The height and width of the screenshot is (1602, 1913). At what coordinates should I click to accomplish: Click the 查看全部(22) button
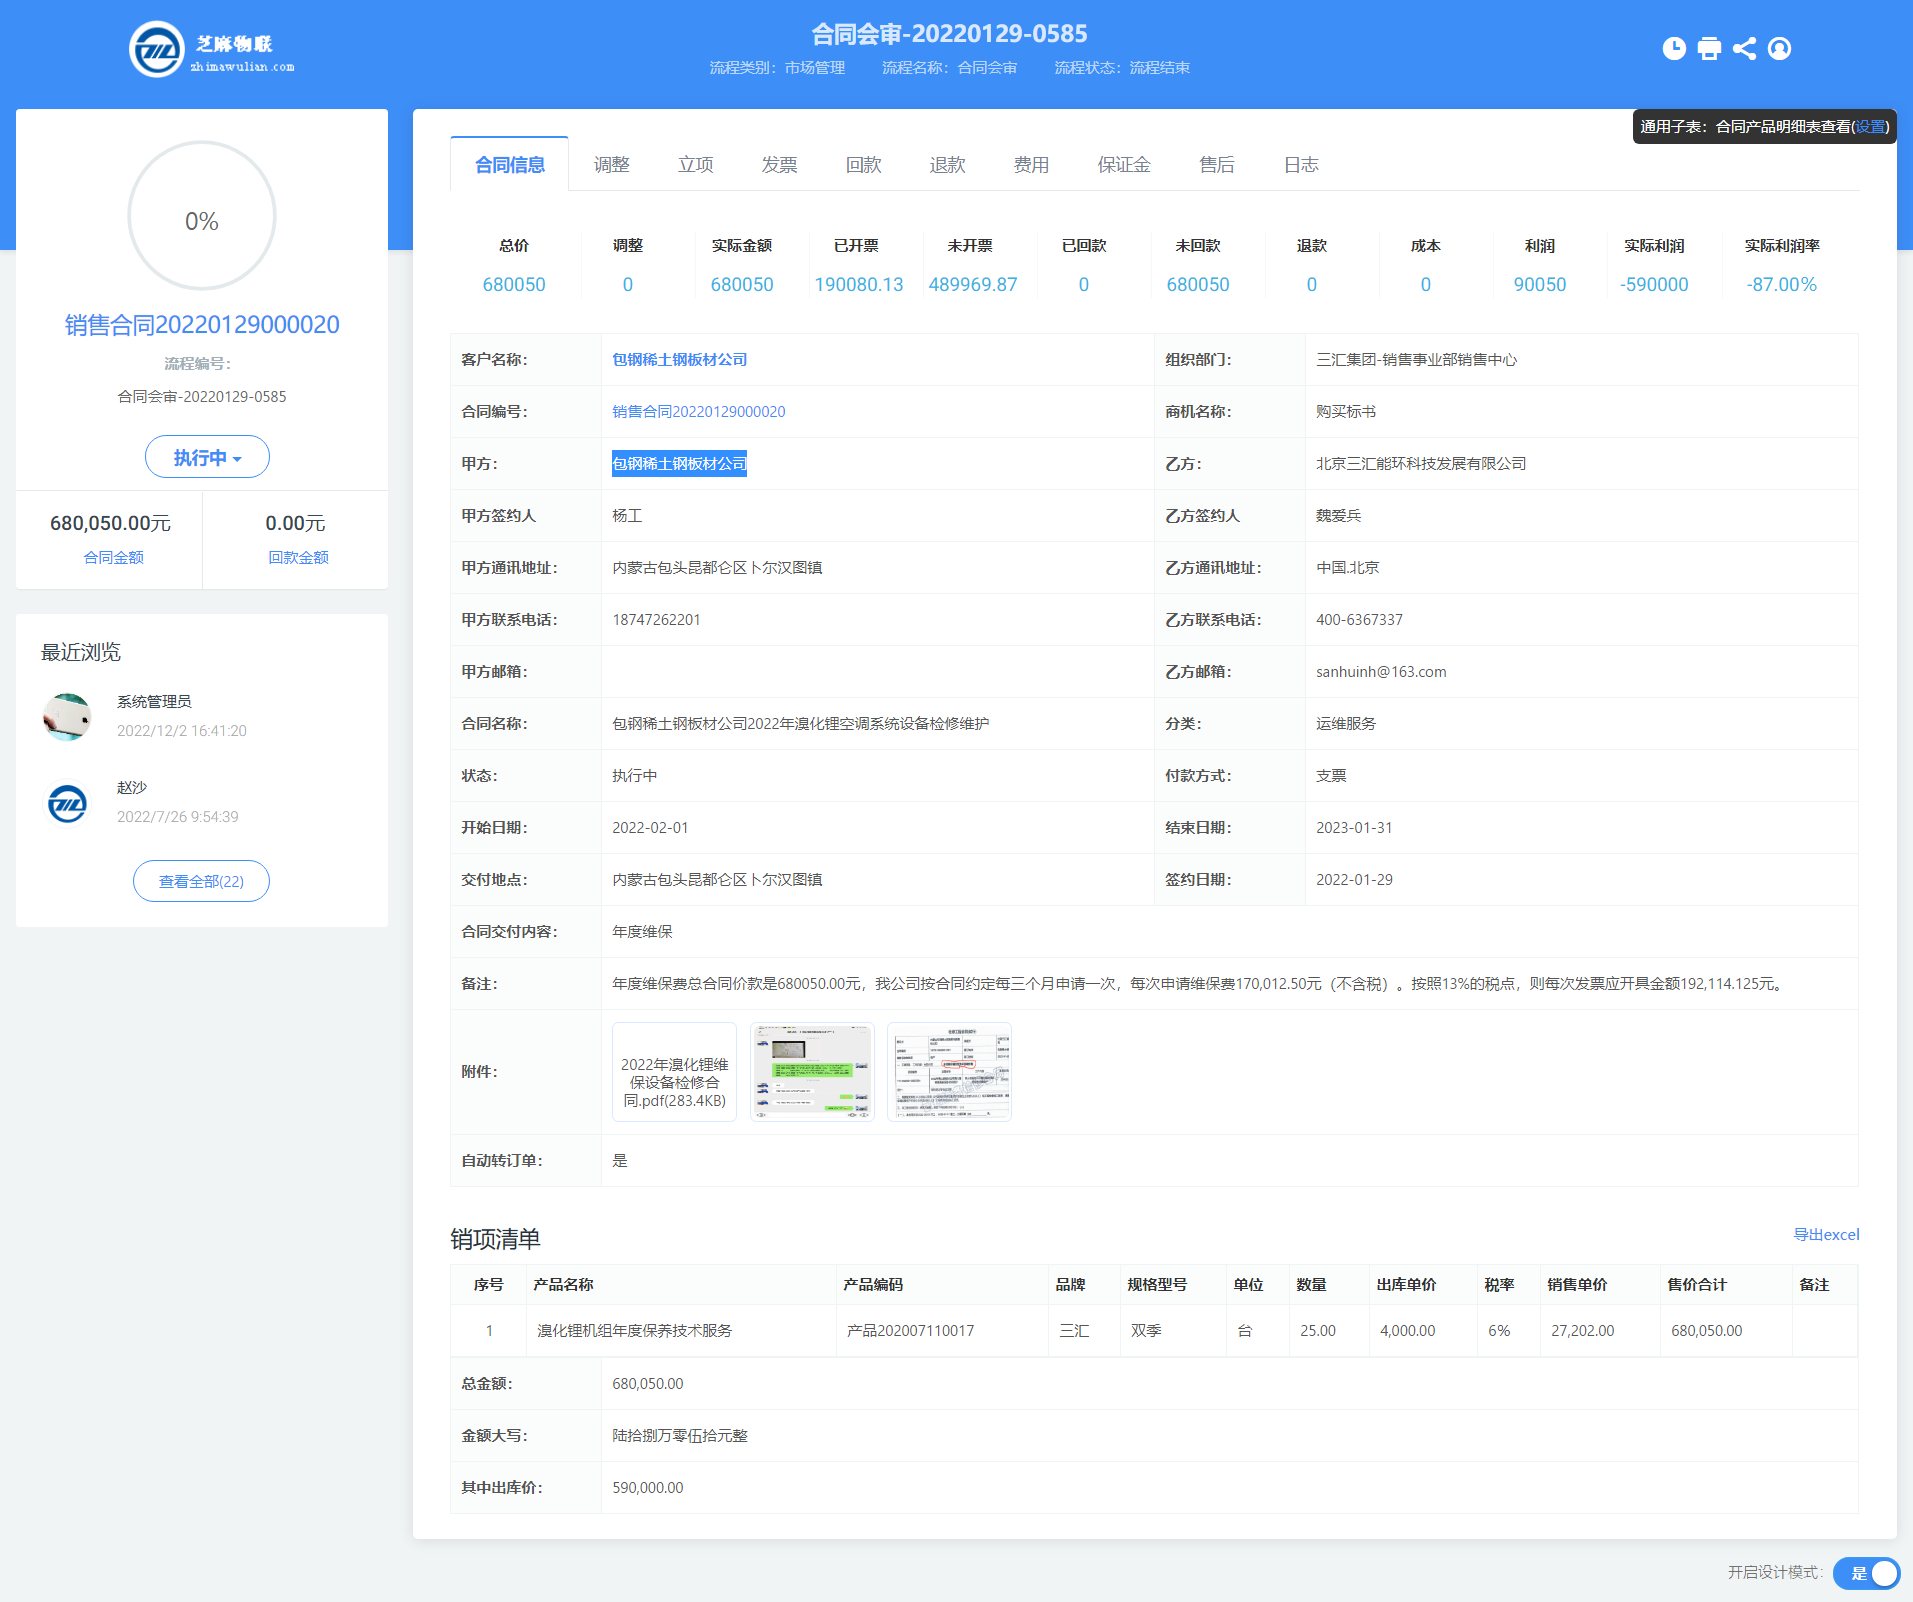201,881
